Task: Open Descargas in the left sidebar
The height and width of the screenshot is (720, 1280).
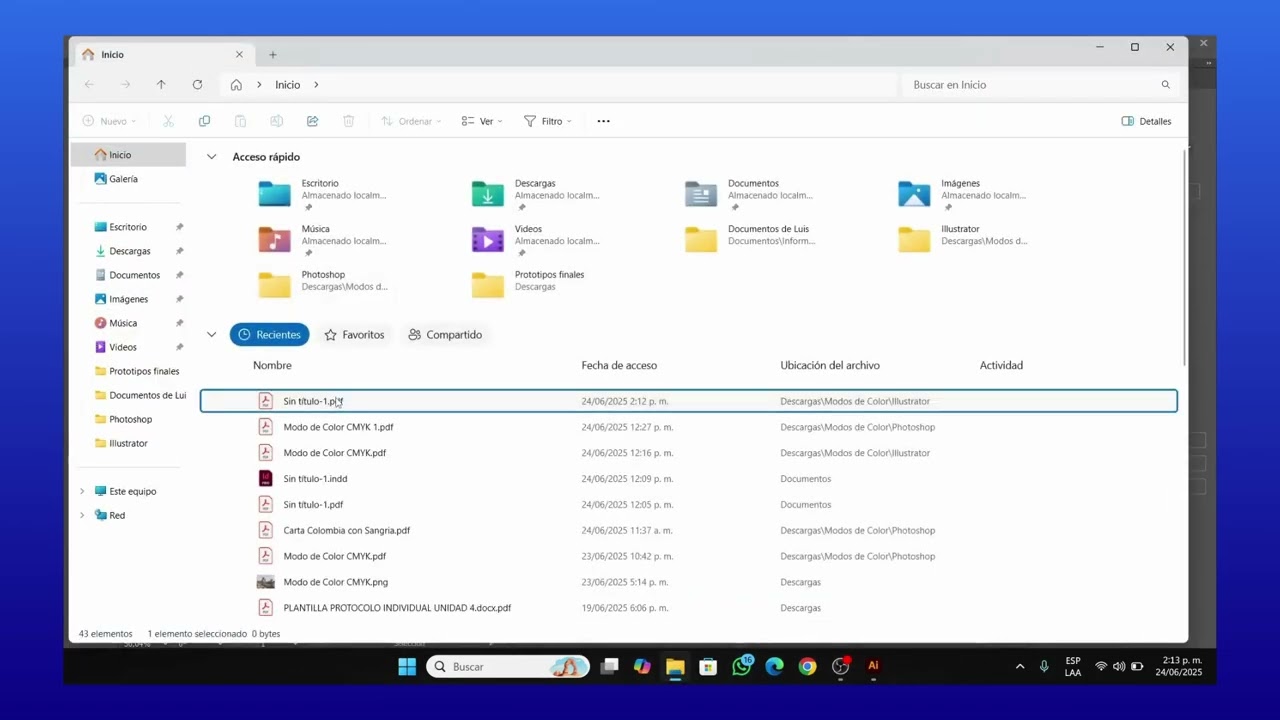Action: click(x=128, y=251)
